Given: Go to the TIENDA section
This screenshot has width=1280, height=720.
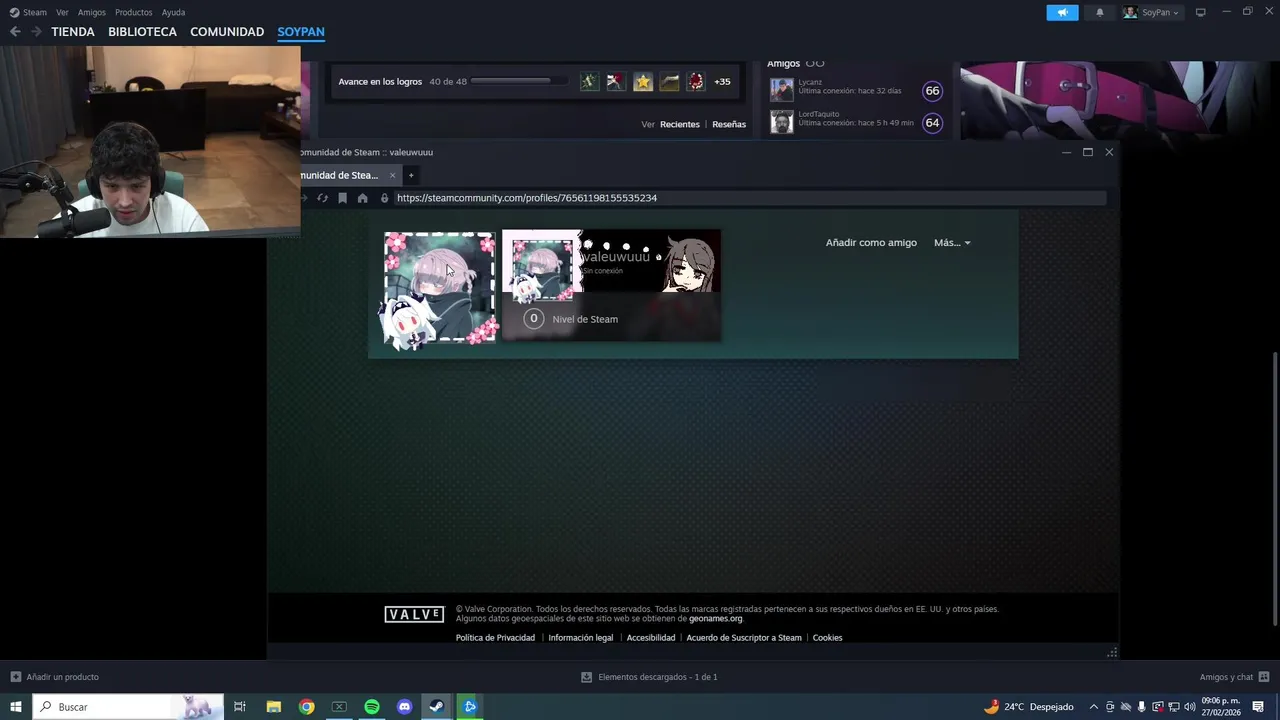Looking at the screenshot, I should click(x=73, y=32).
